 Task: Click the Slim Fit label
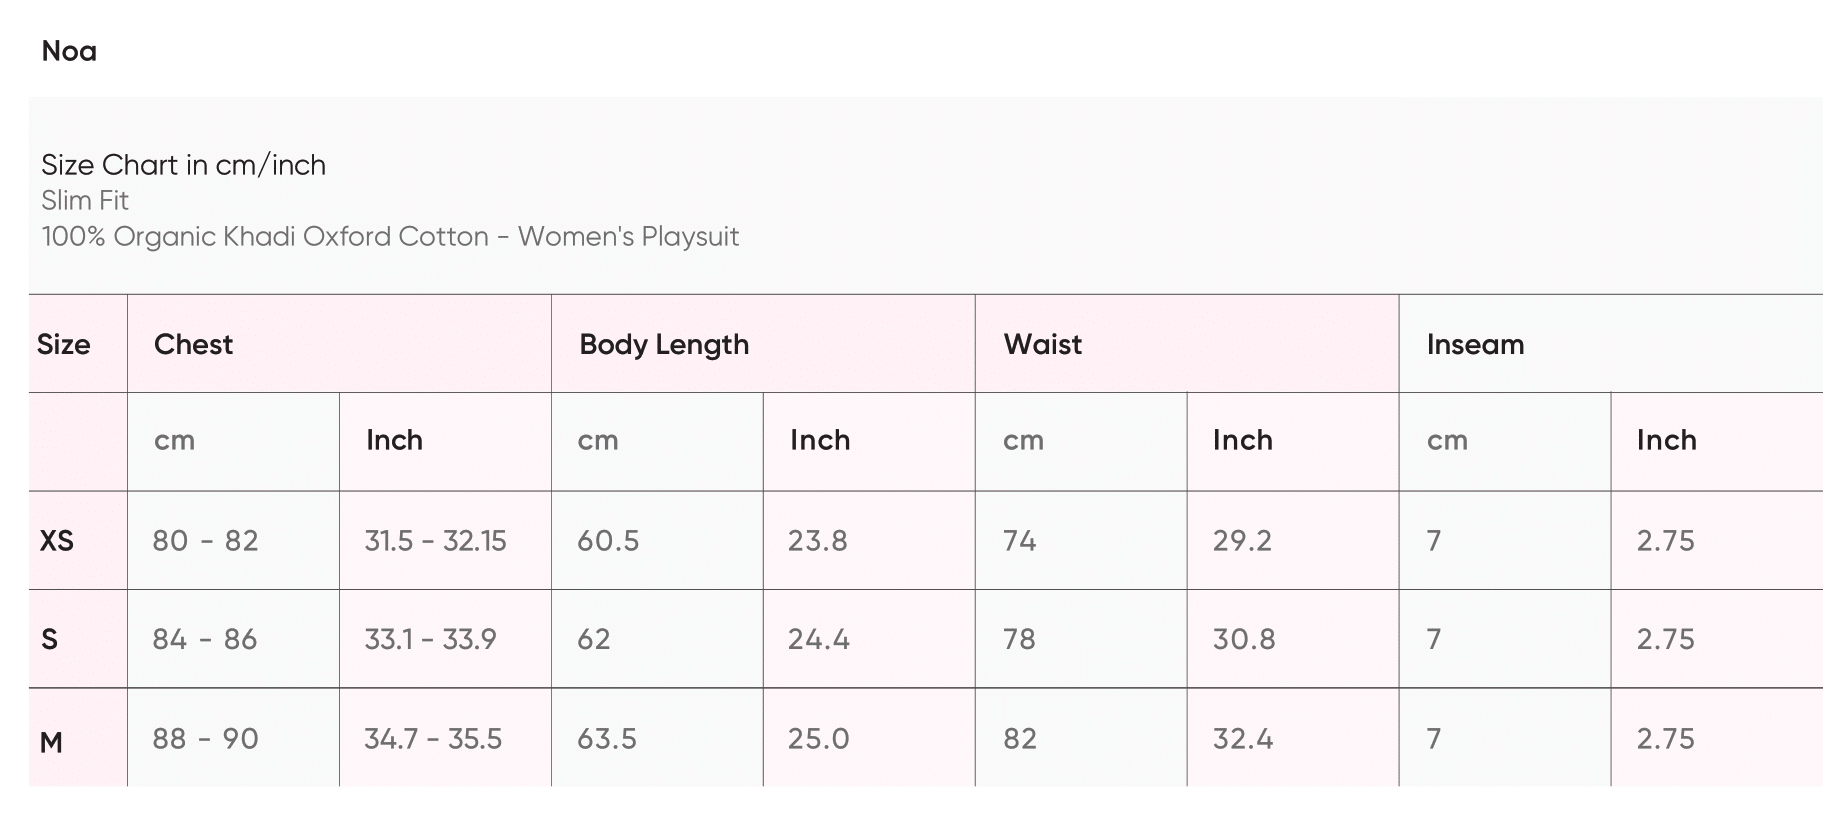tap(85, 201)
